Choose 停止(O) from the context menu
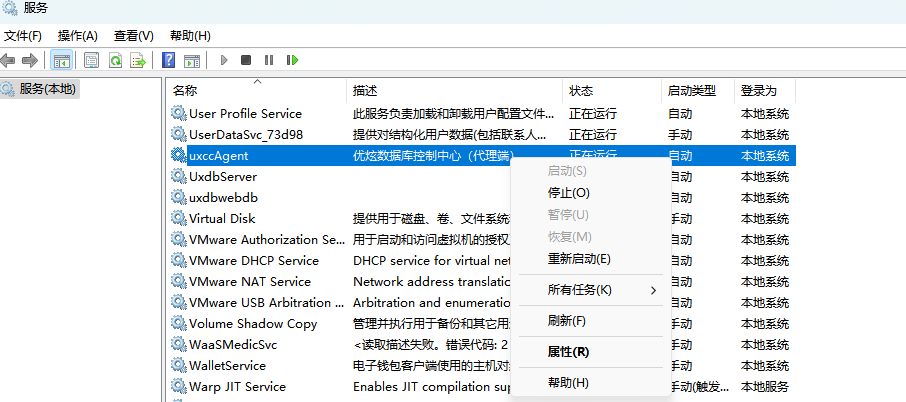This screenshot has height=402, width=906. 568,193
